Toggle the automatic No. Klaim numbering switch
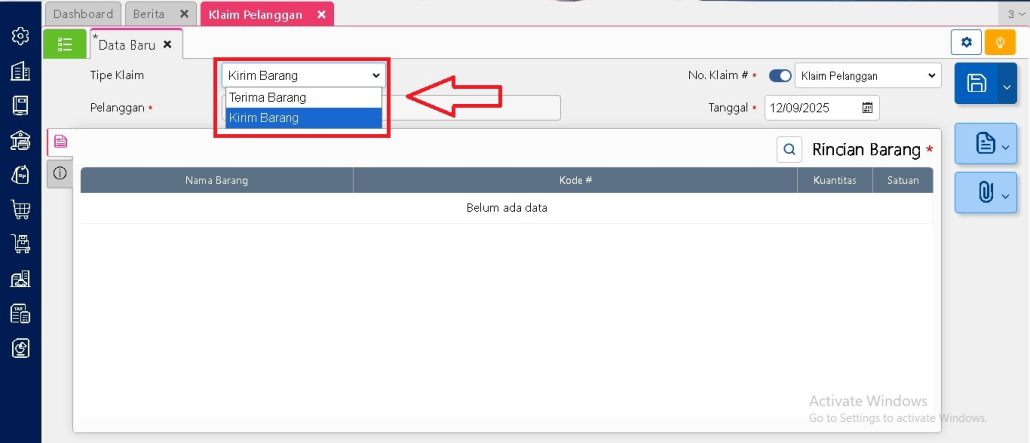Viewport: 1030px width, 443px height. 780,76
